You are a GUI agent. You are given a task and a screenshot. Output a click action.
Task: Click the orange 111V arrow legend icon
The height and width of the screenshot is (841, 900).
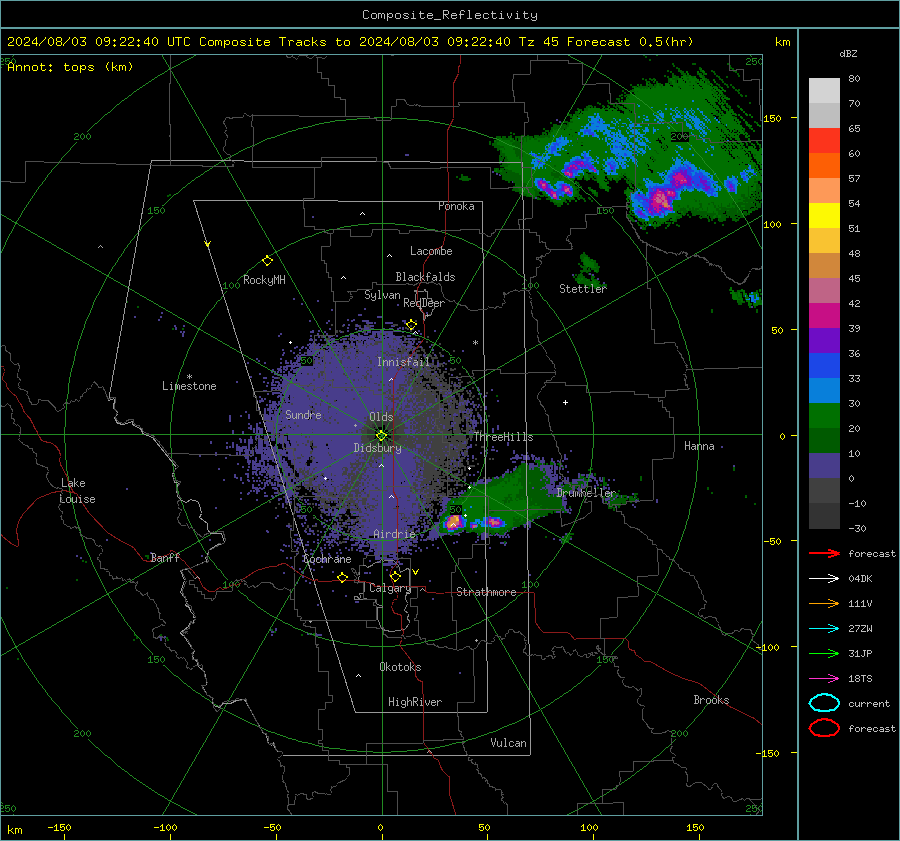coord(824,603)
